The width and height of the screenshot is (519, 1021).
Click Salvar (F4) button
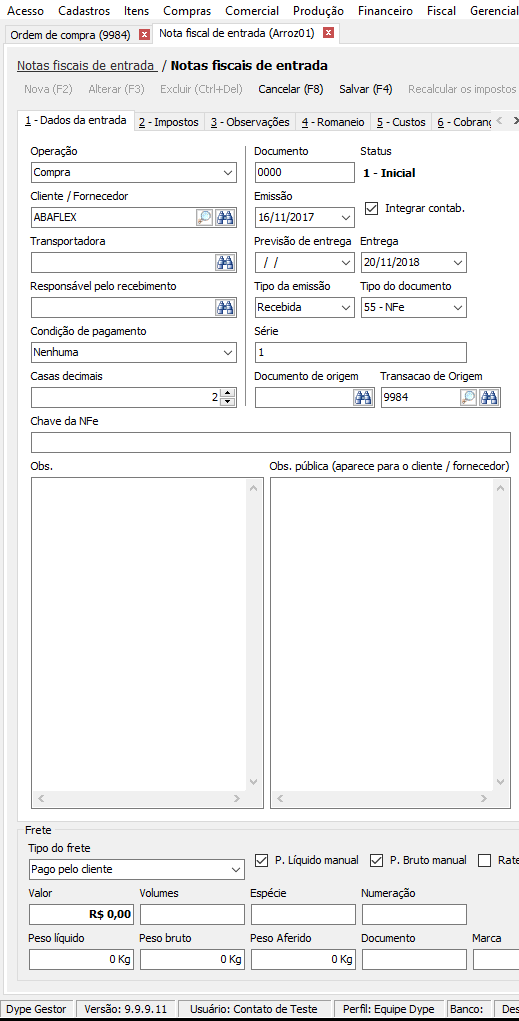click(366, 89)
